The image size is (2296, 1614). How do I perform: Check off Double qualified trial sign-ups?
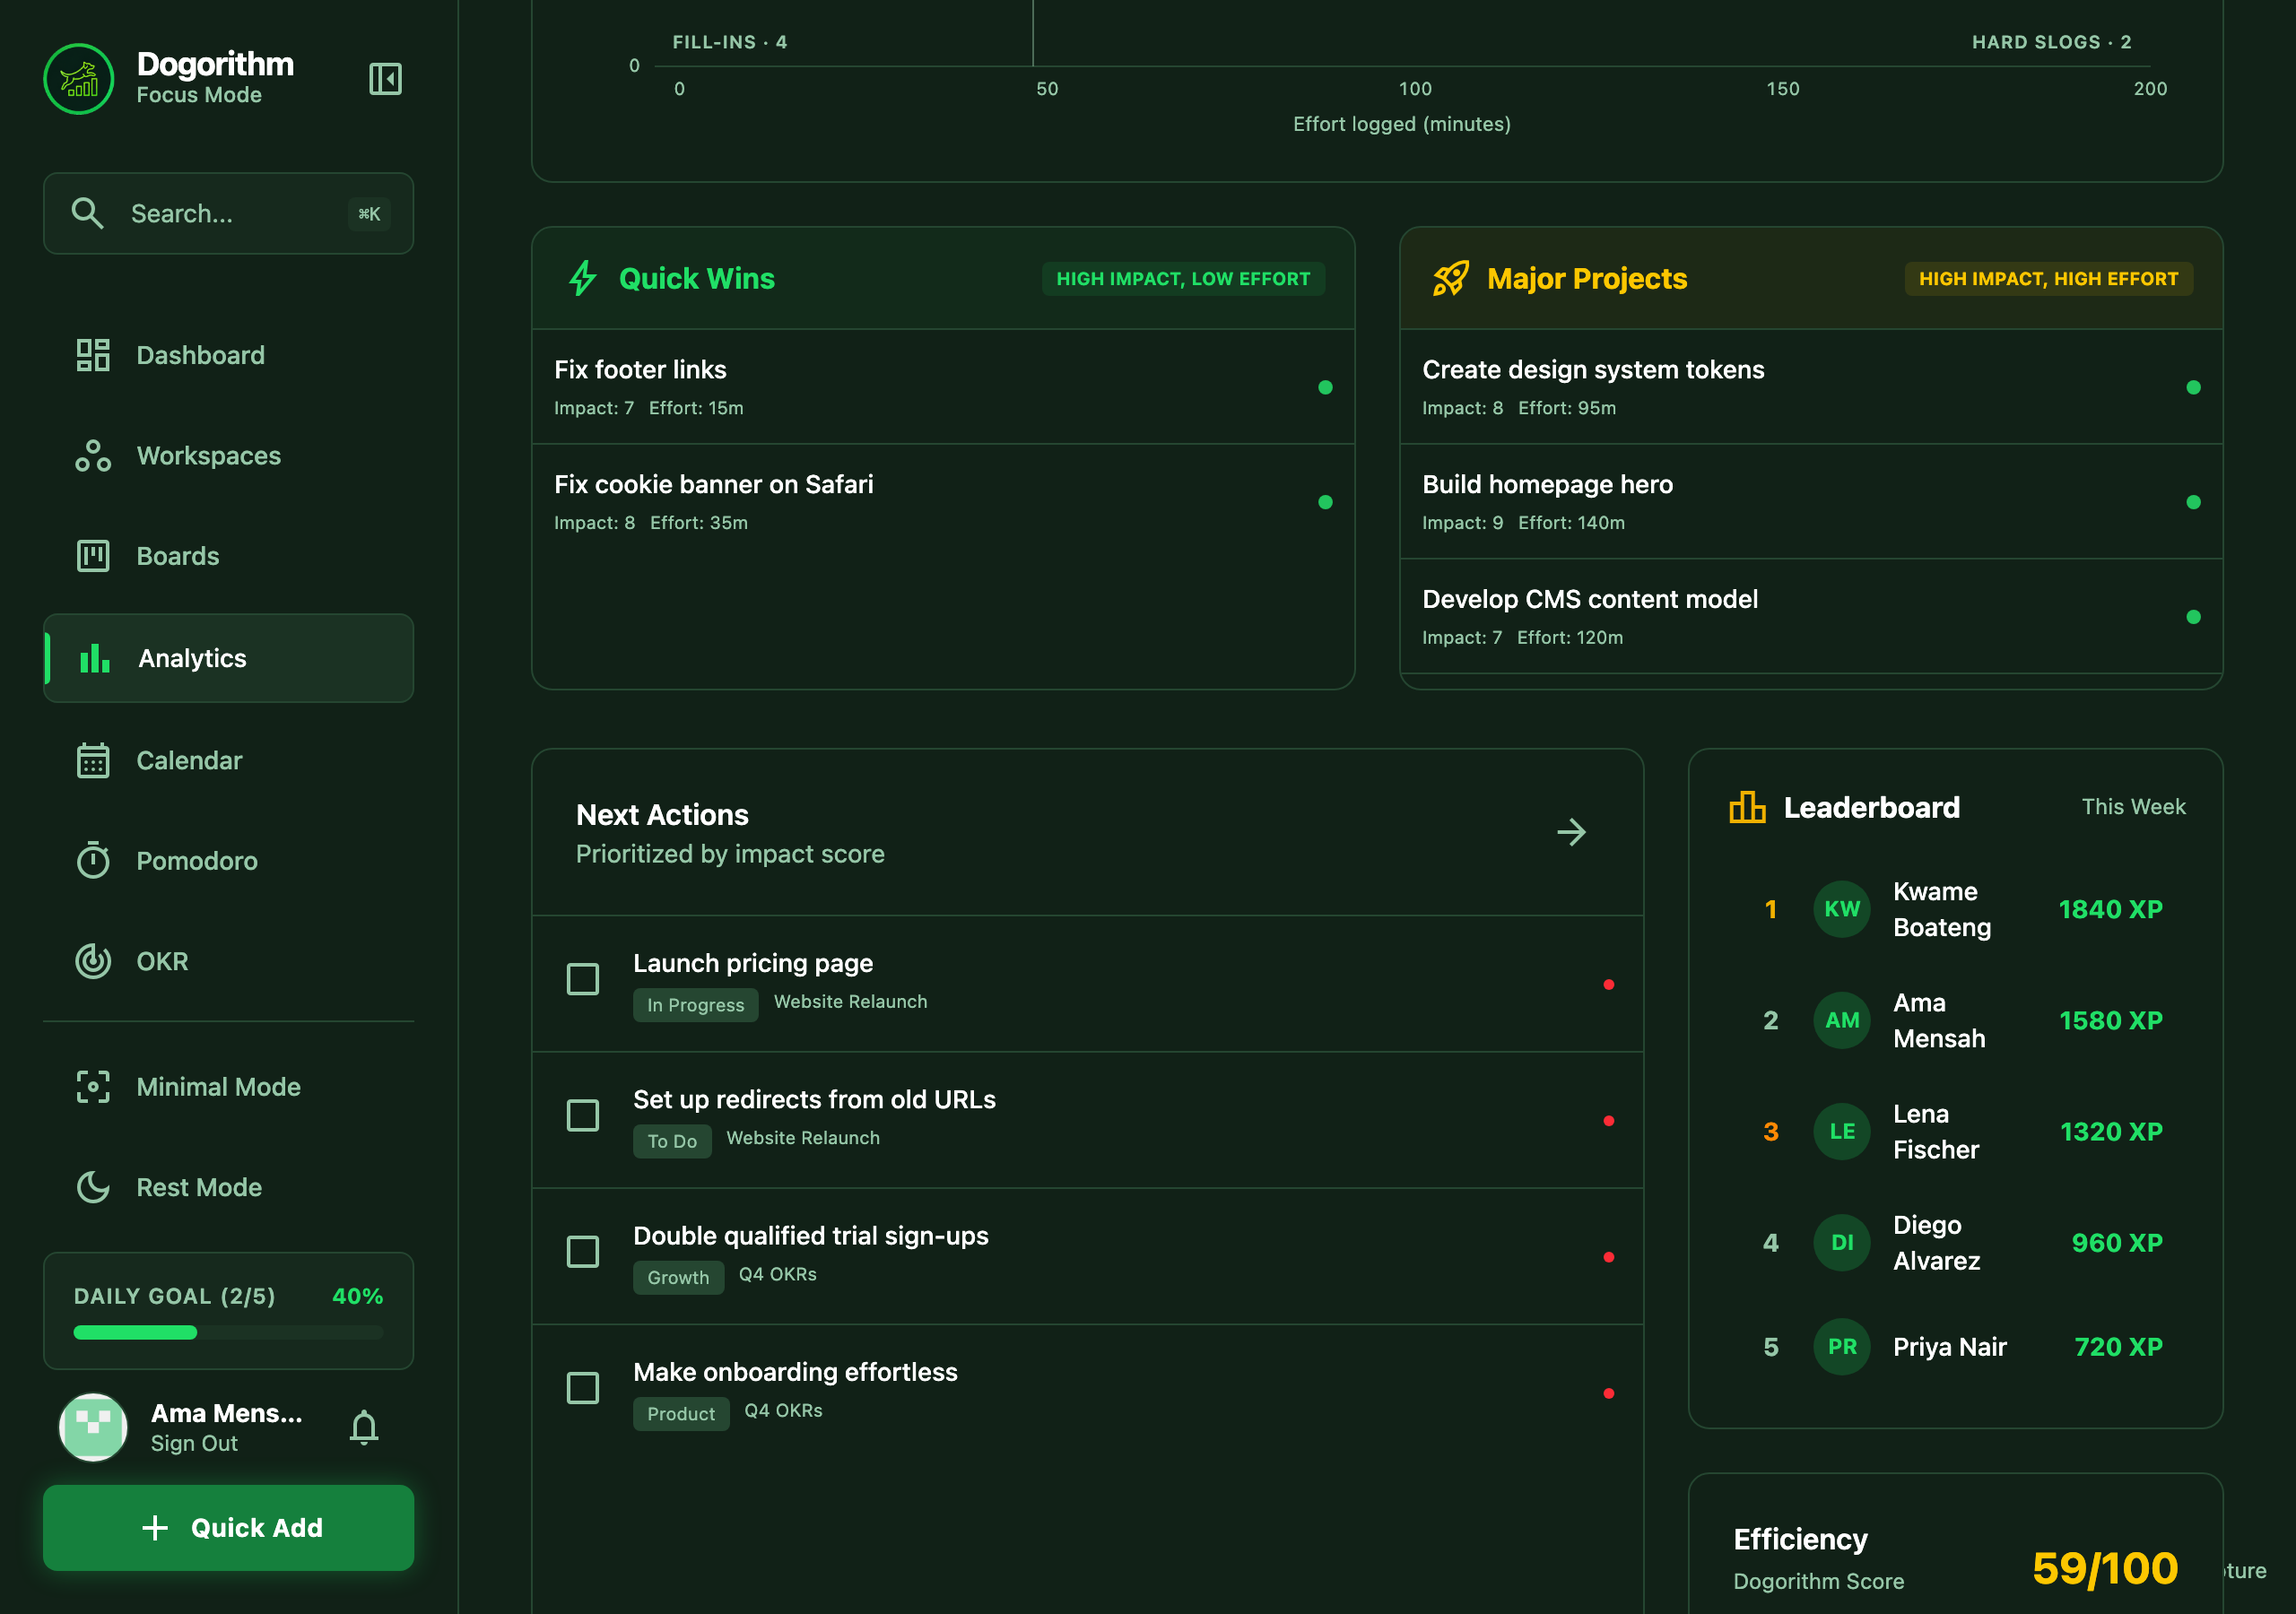583,1252
